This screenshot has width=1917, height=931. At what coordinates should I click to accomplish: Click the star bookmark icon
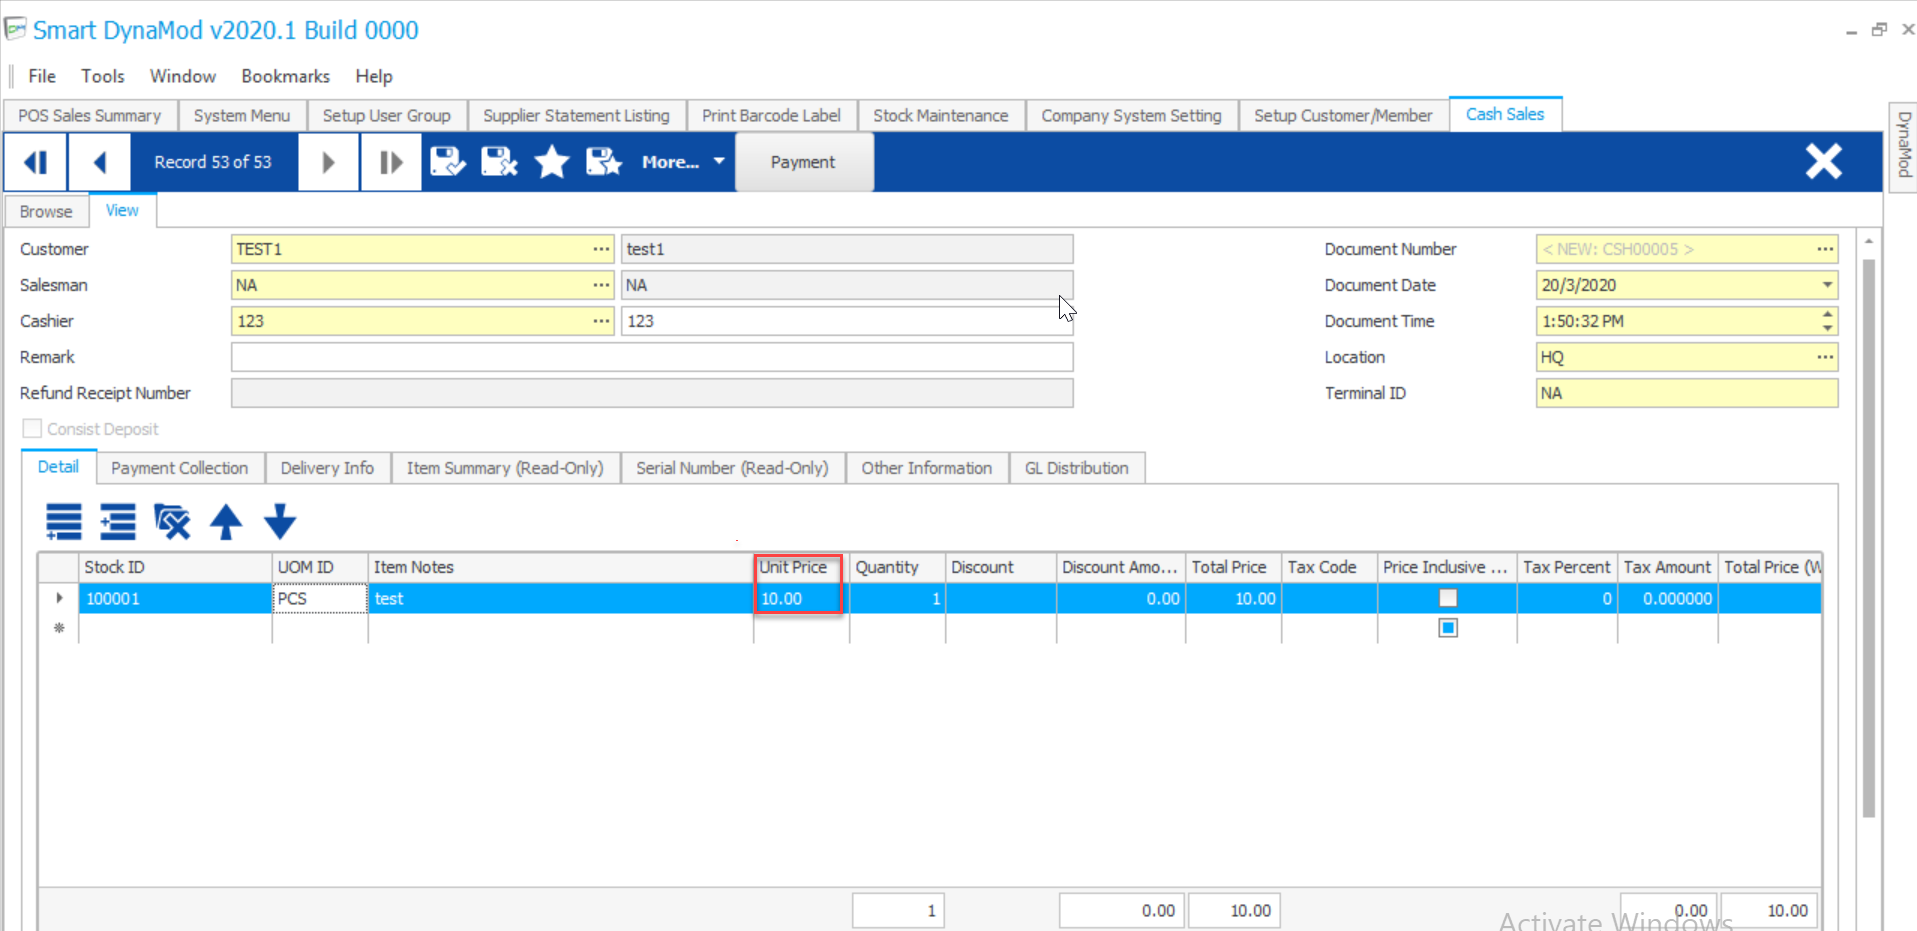coord(551,161)
